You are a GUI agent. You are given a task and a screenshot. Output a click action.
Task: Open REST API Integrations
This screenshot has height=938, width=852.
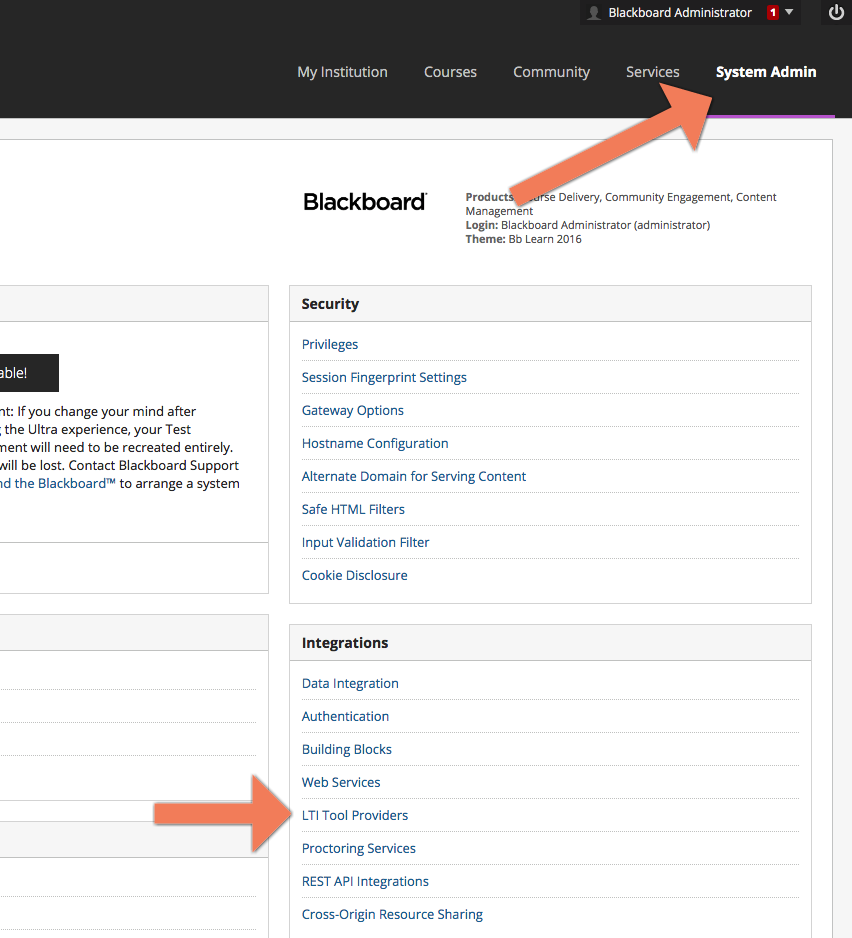coord(365,881)
